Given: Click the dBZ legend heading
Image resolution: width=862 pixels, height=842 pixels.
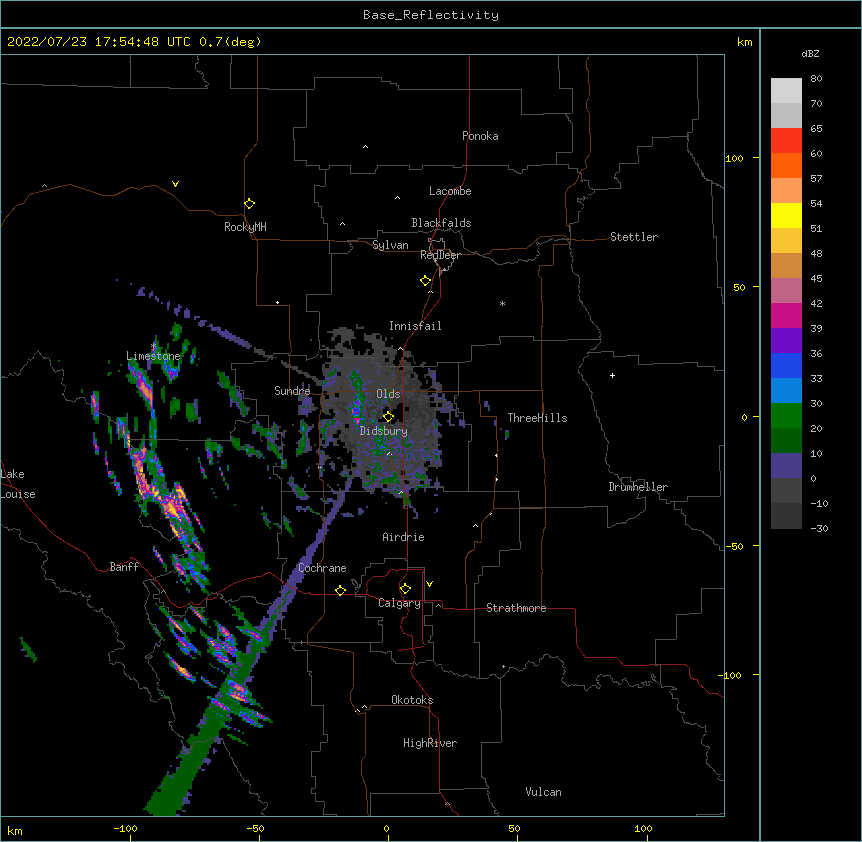Looking at the screenshot, I should (x=810, y=53).
